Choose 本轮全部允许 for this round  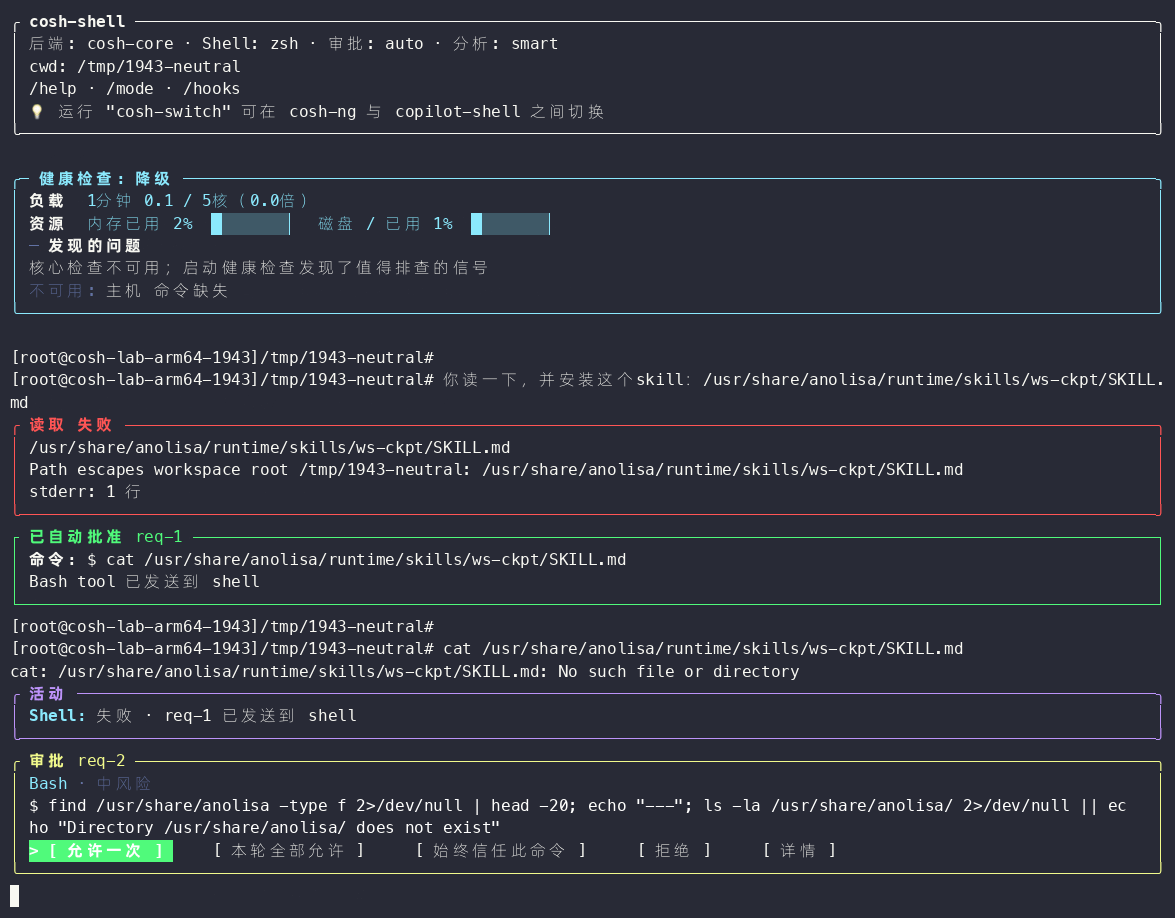point(289,851)
